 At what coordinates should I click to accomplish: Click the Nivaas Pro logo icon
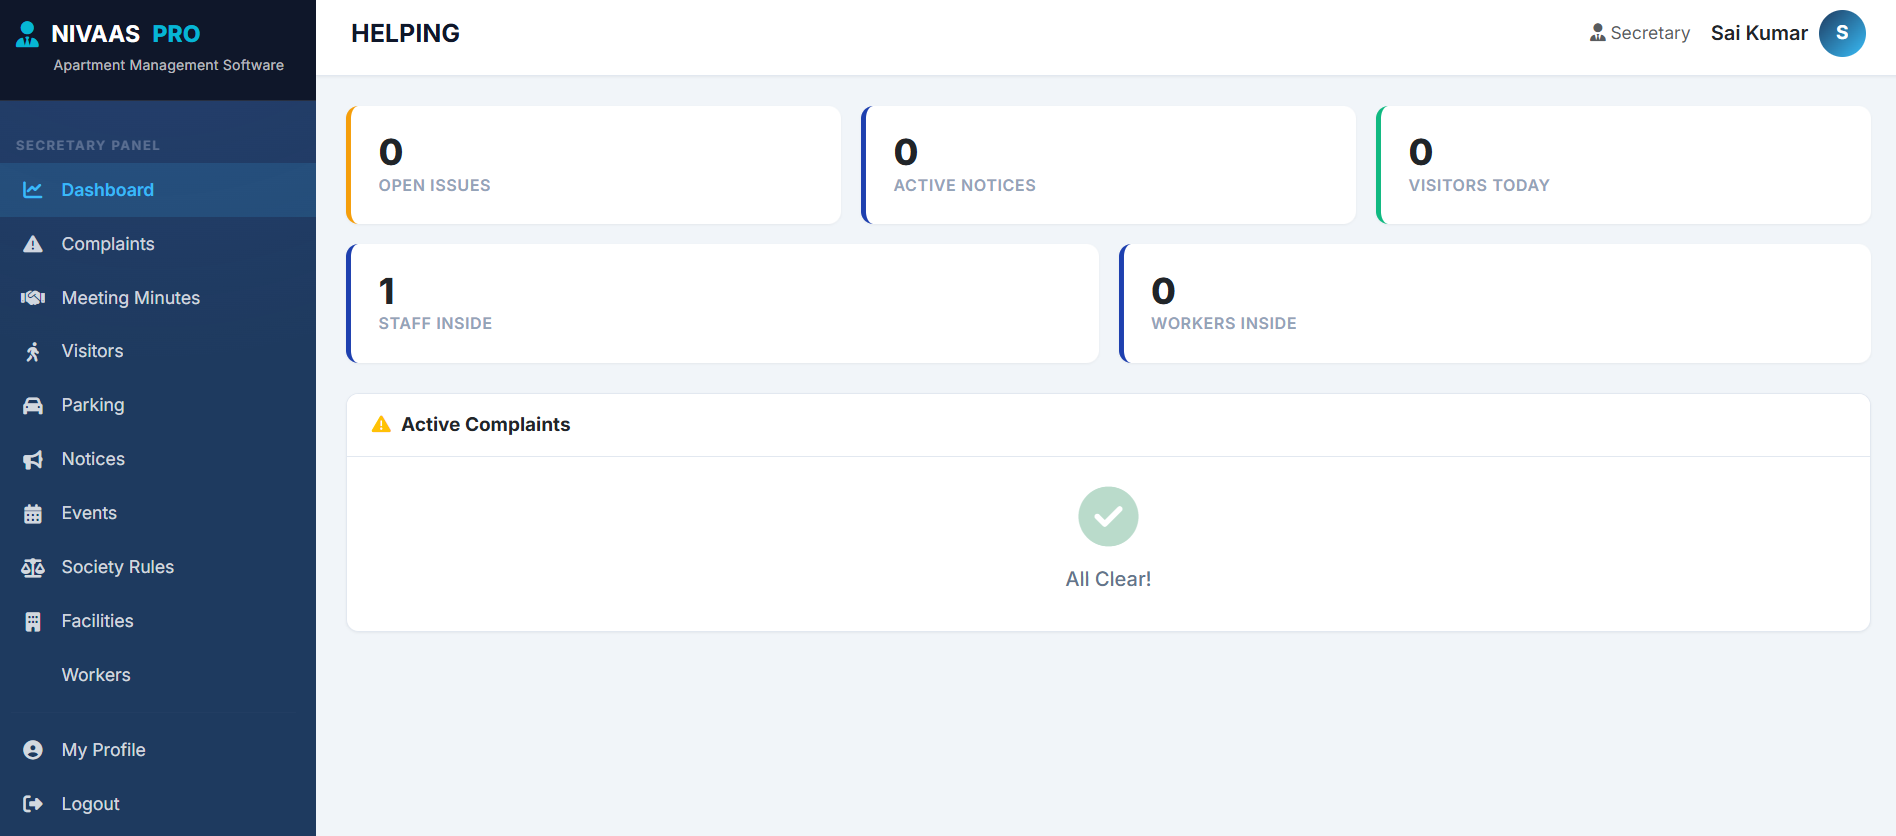coord(28,34)
